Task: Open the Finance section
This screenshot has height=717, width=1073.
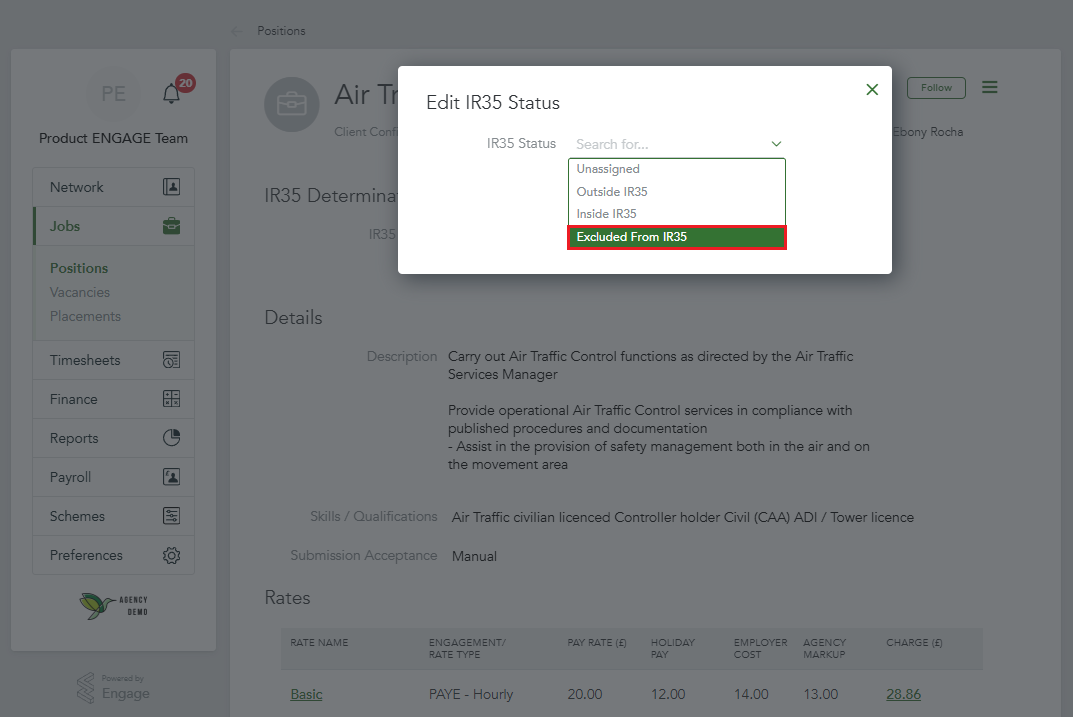Action: click(x=114, y=399)
